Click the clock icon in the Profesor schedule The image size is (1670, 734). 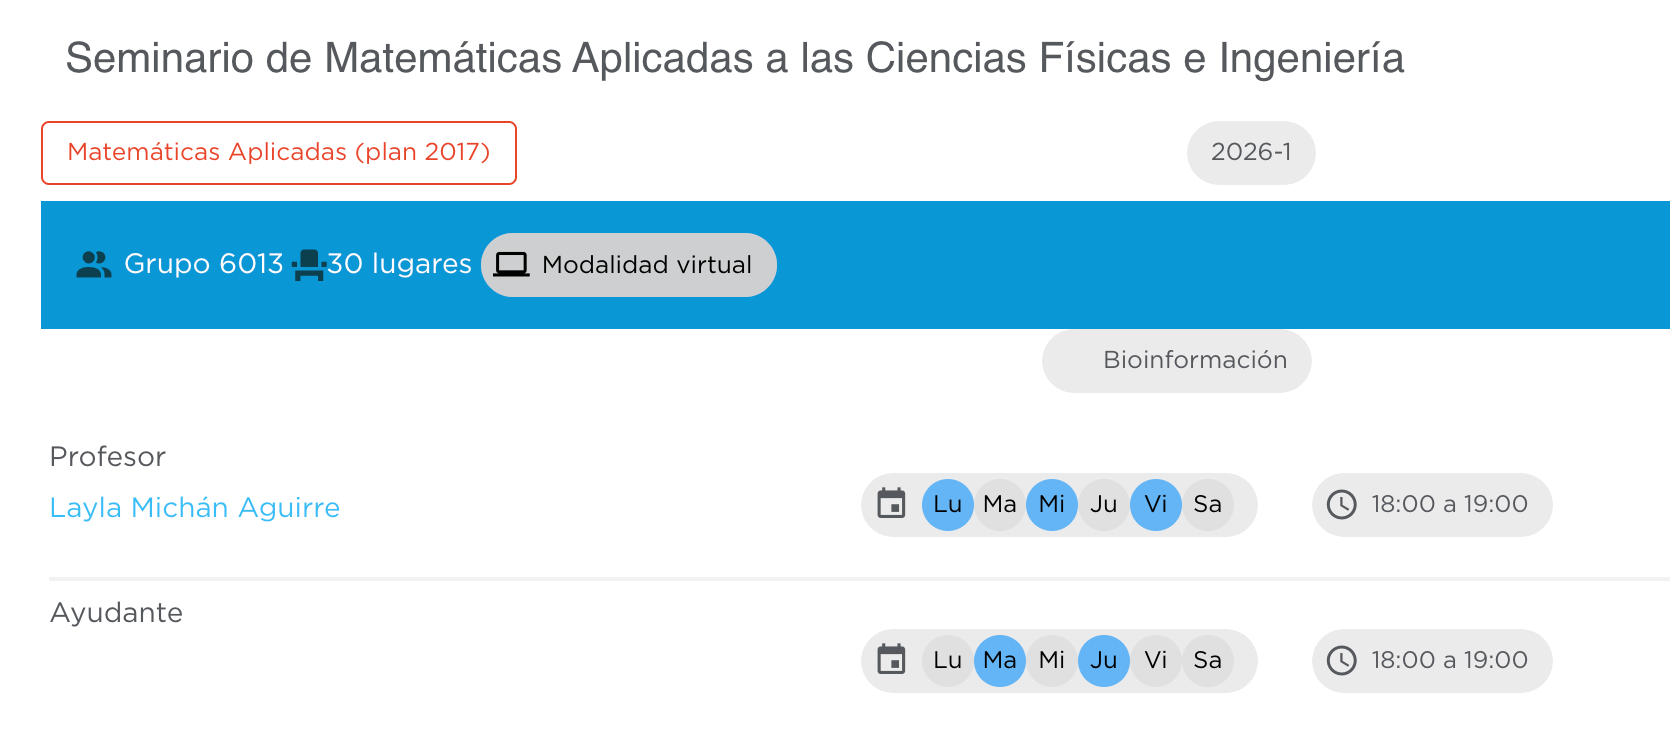pyautogui.click(x=1341, y=504)
